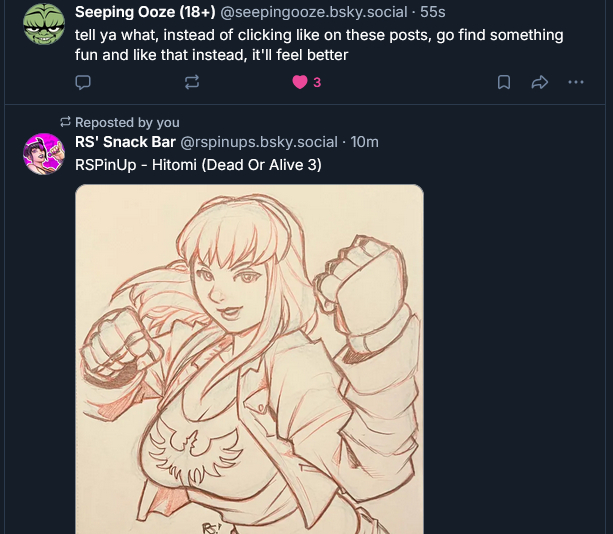Bookmark the Seeping Ooze post
Viewport: 613px width, 534px height.
coord(505,82)
